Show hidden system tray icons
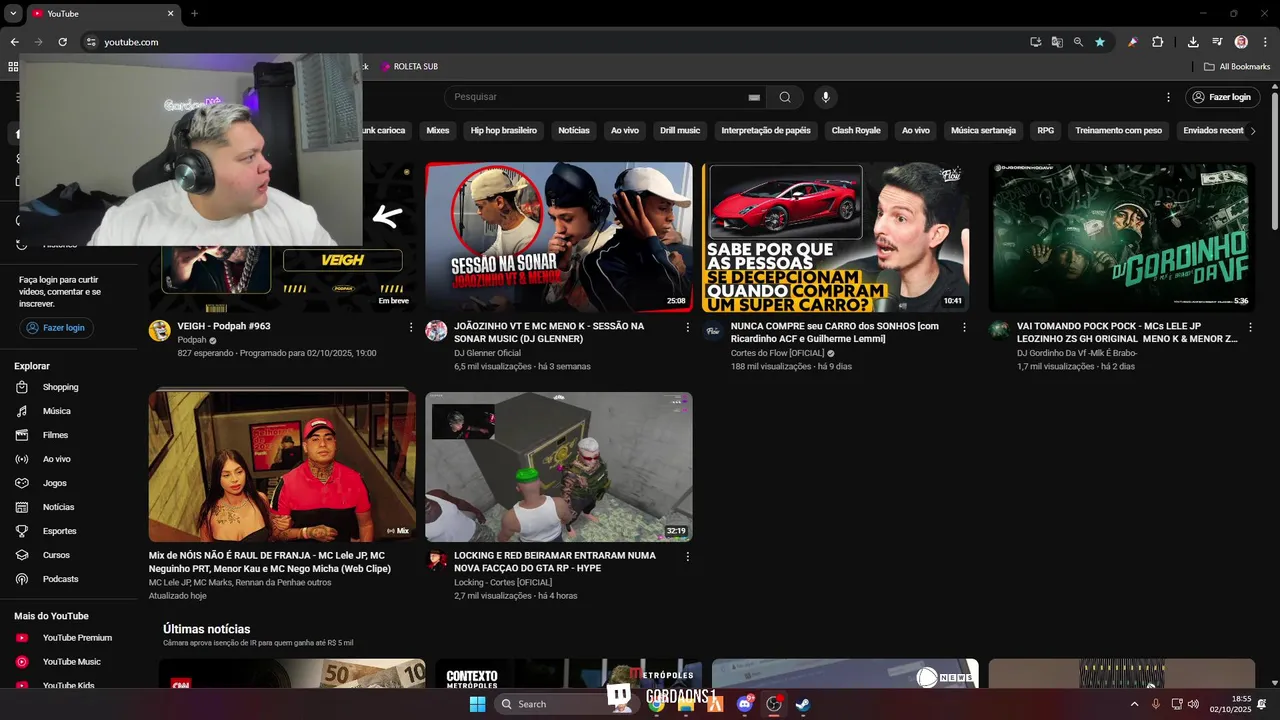Screen dimensions: 1280x720 1134,704
